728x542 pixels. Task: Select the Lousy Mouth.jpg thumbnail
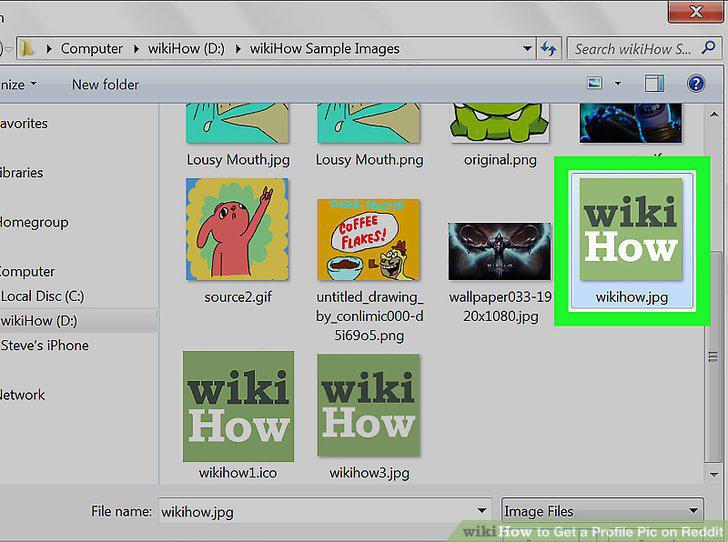(237, 123)
